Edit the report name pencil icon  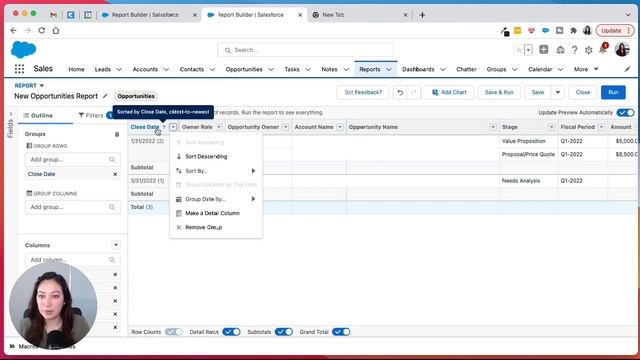(105, 96)
